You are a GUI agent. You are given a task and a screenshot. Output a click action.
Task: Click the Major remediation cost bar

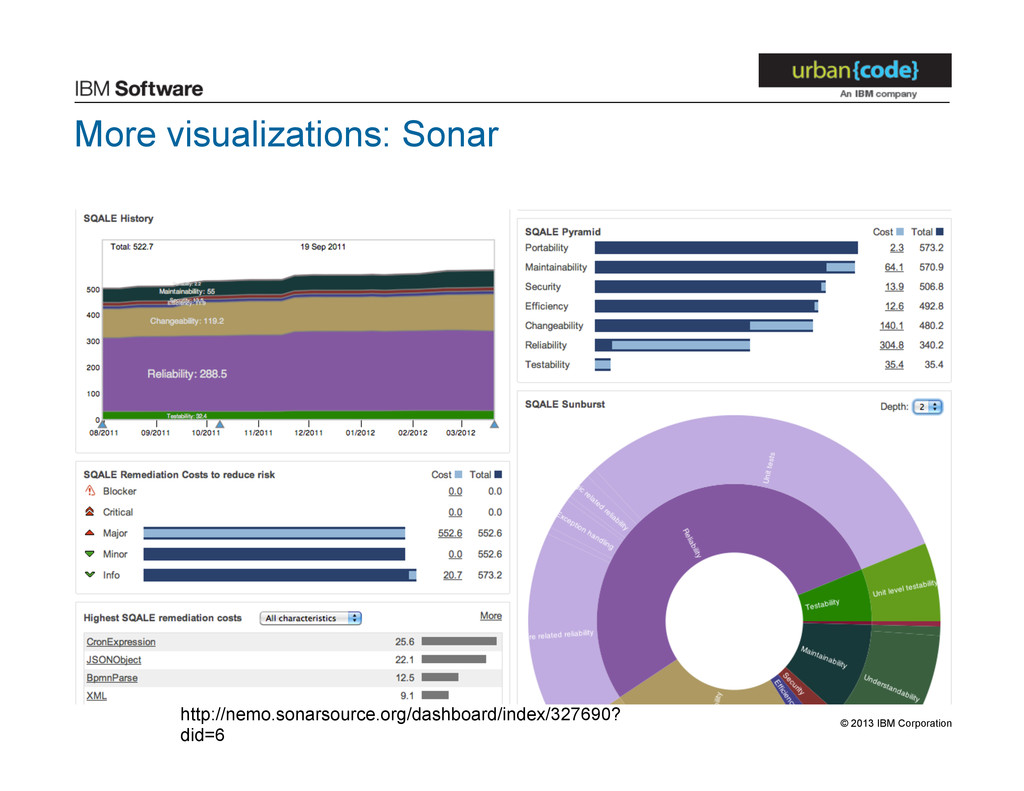[274, 533]
